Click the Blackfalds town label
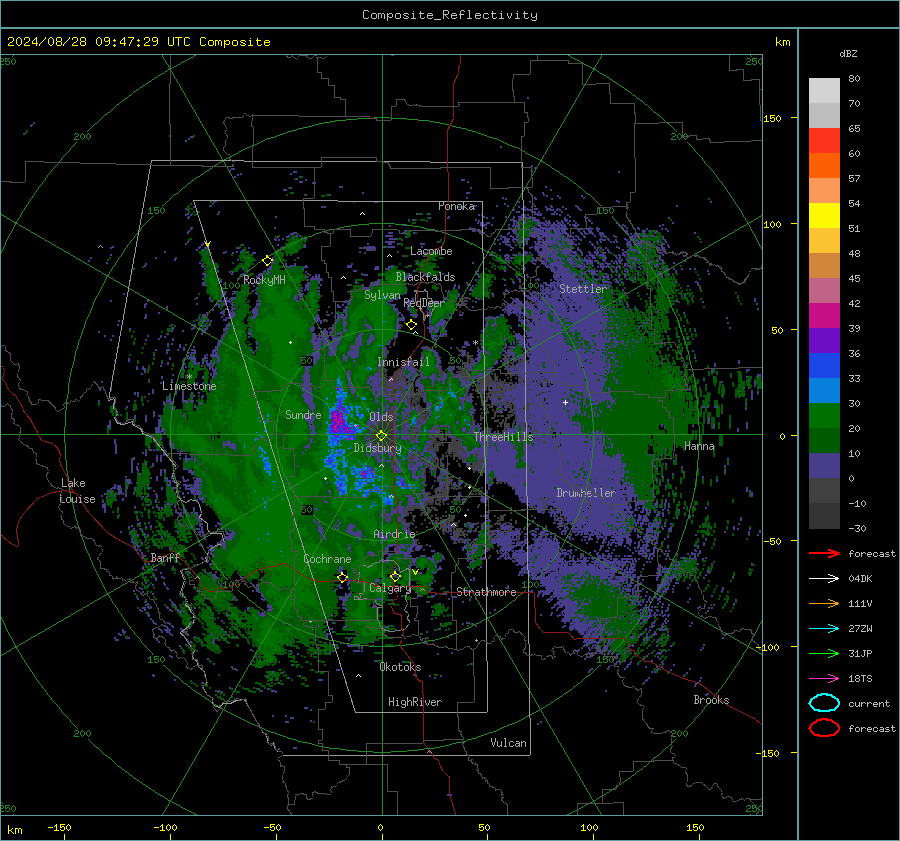The image size is (900, 841). tap(425, 277)
